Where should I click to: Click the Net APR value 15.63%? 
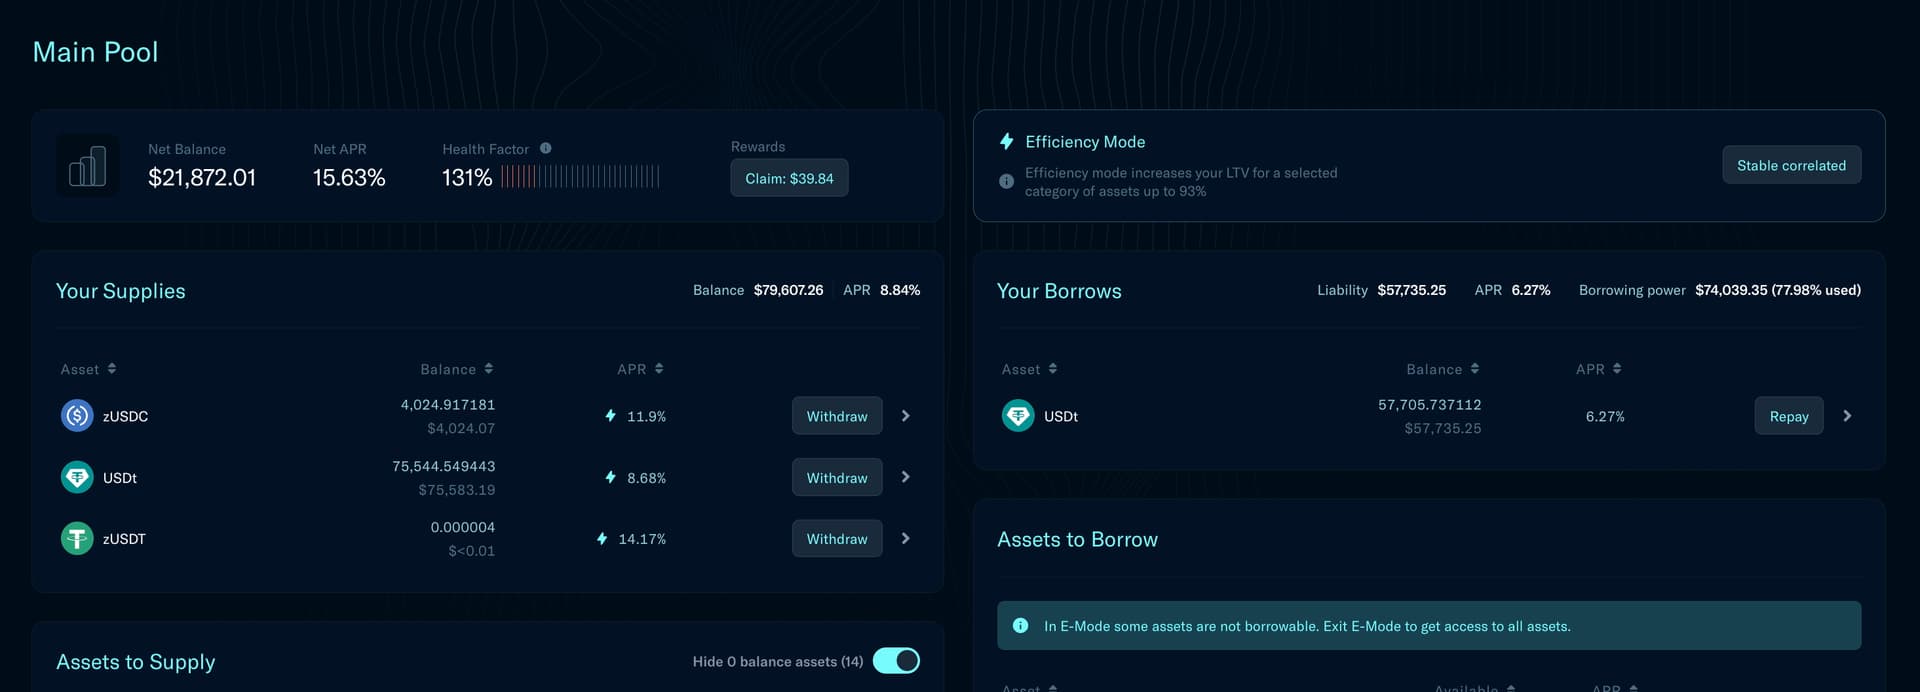click(x=349, y=178)
